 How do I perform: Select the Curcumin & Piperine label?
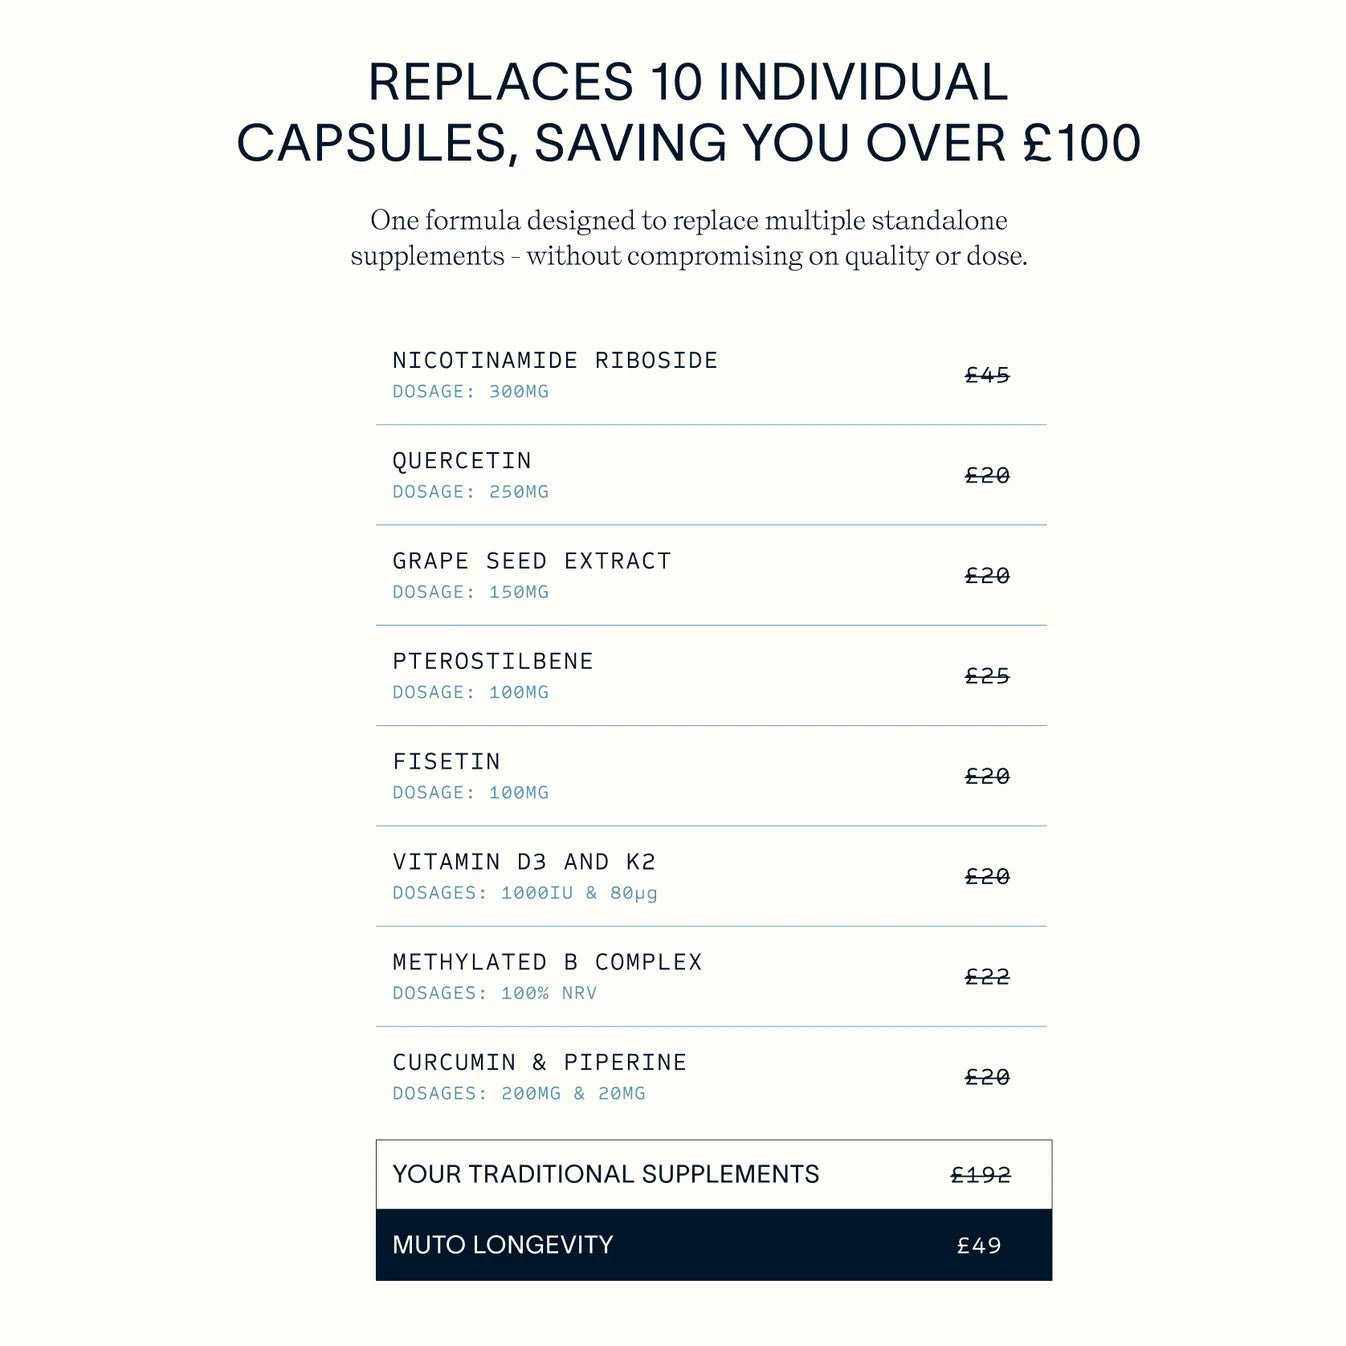pyautogui.click(x=539, y=1062)
